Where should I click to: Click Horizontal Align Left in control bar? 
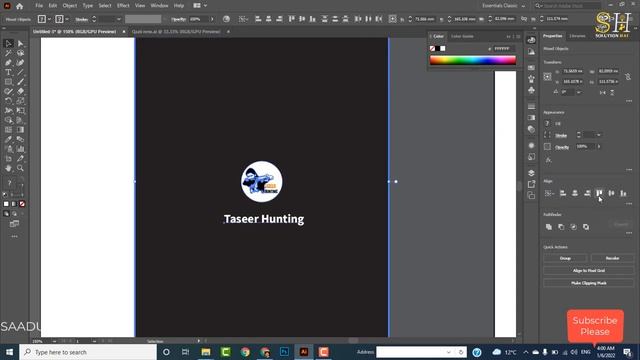pos(258,19)
